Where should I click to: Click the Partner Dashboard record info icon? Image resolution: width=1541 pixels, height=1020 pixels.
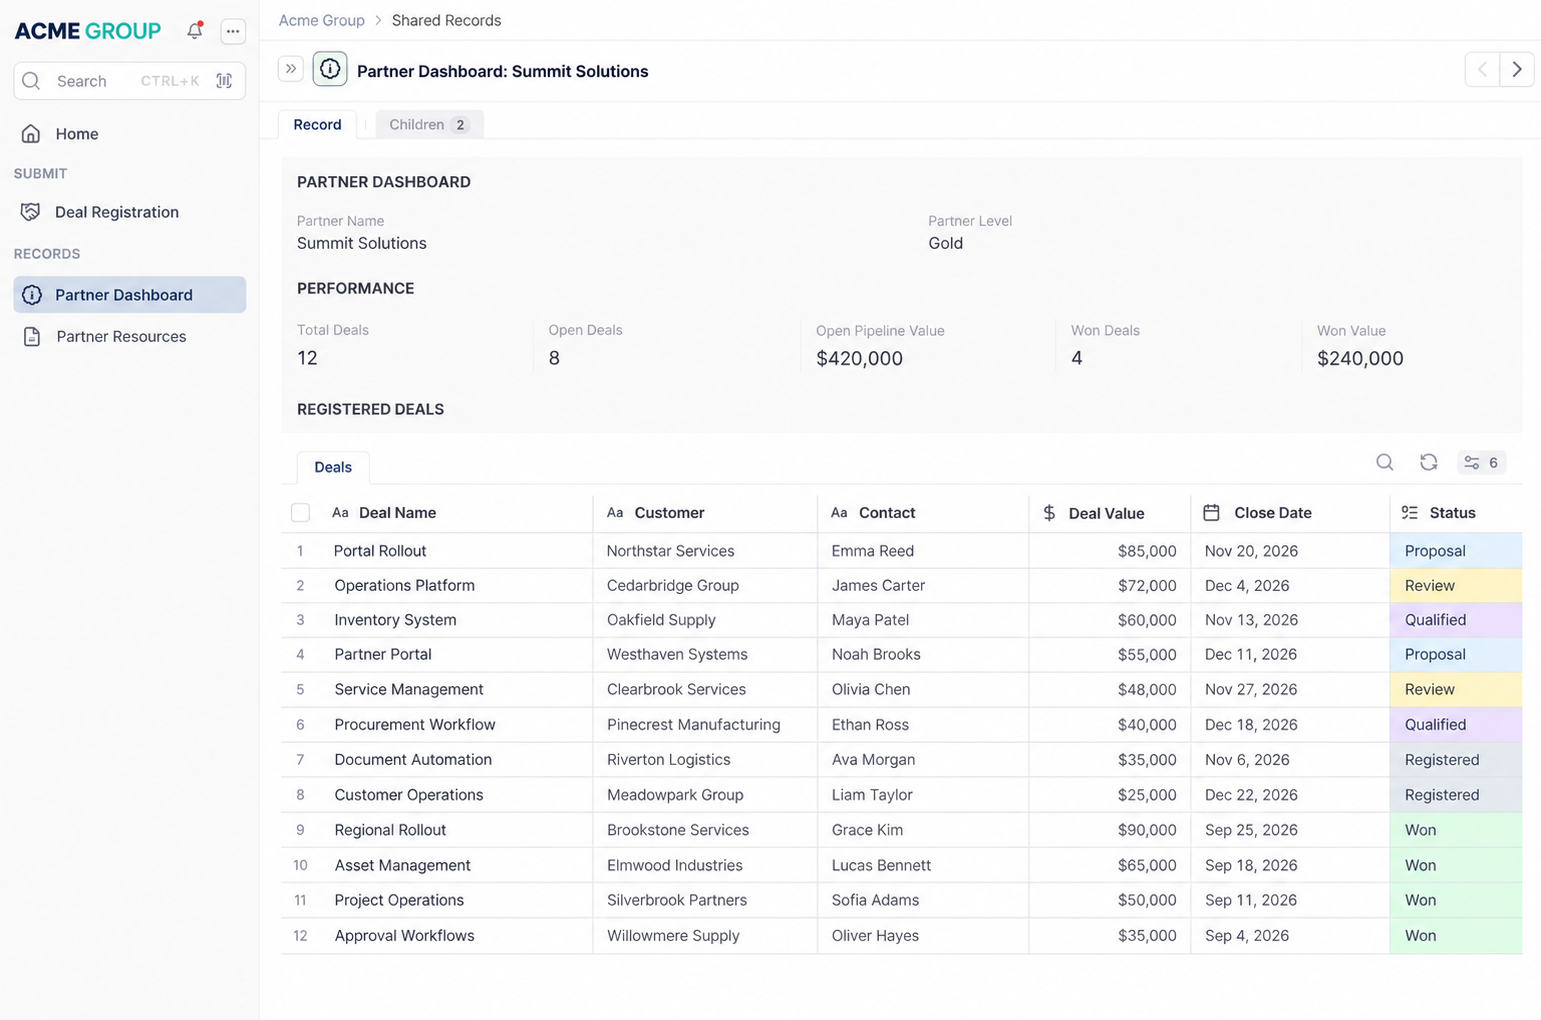point(330,69)
